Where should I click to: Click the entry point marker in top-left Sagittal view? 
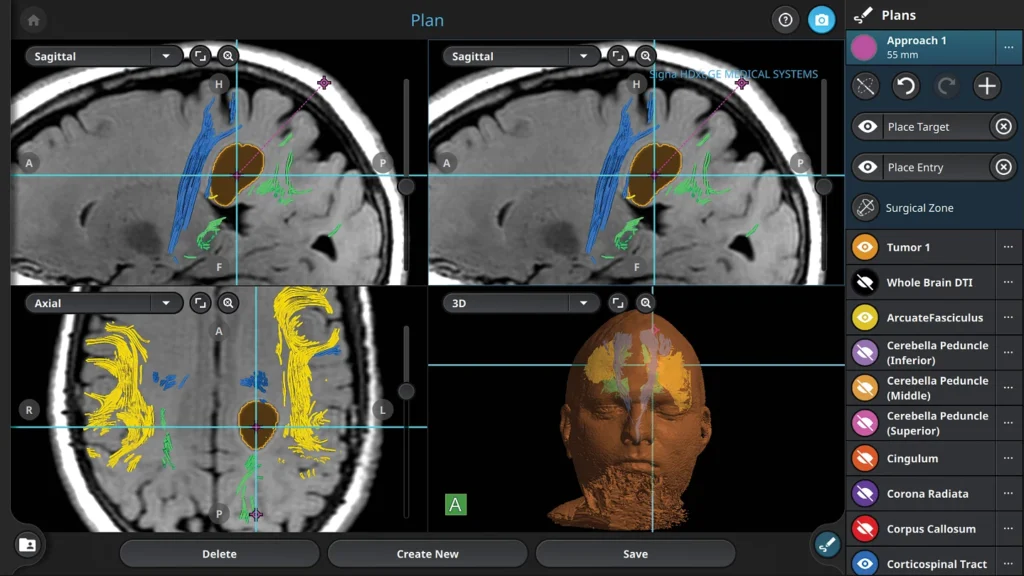pyautogui.click(x=324, y=83)
